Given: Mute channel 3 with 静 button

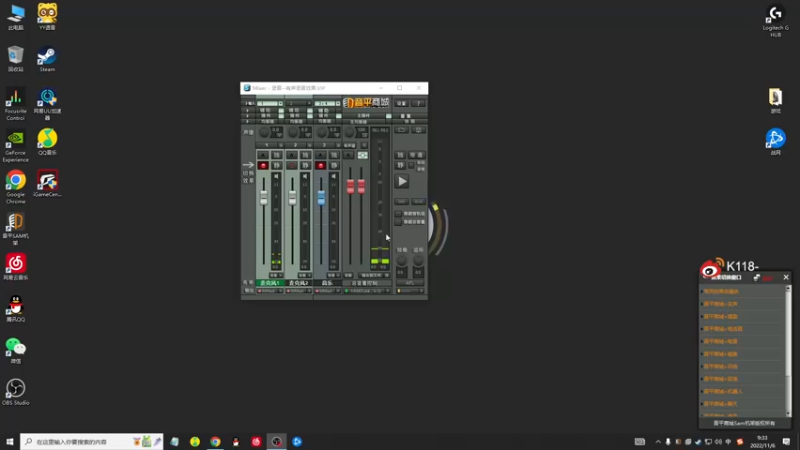Looking at the screenshot, I should point(334,165).
